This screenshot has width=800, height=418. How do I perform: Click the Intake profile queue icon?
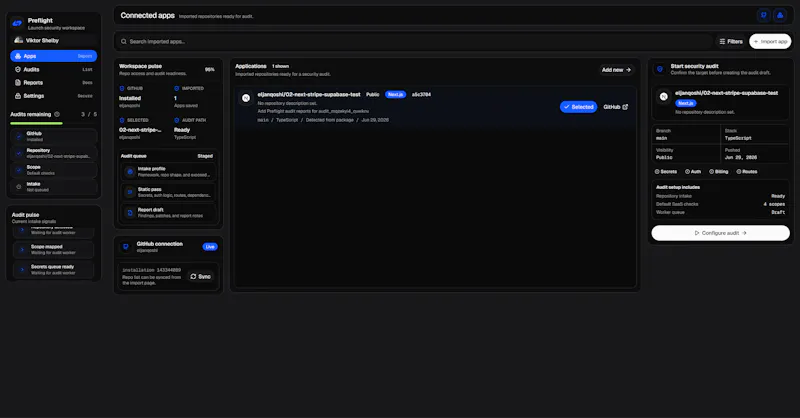coord(130,172)
